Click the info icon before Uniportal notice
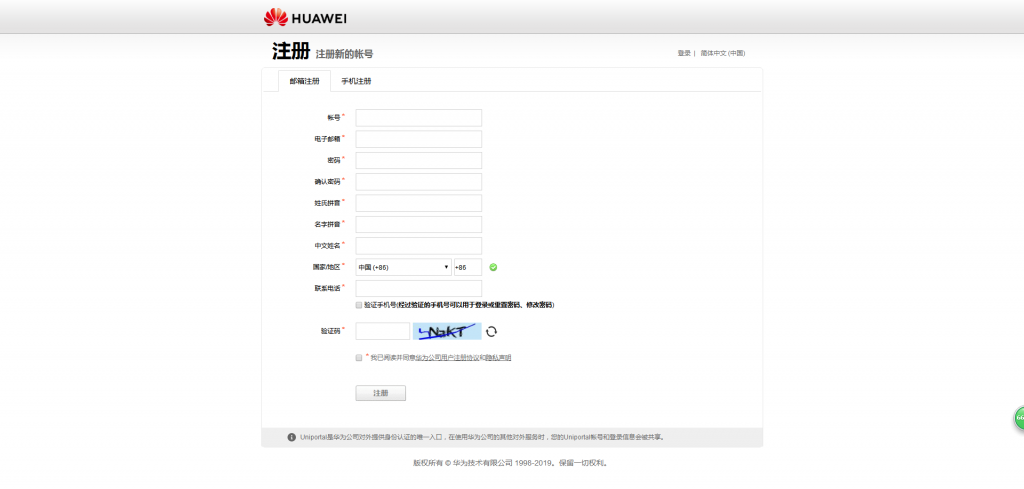1024x489 pixels. coord(291,437)
